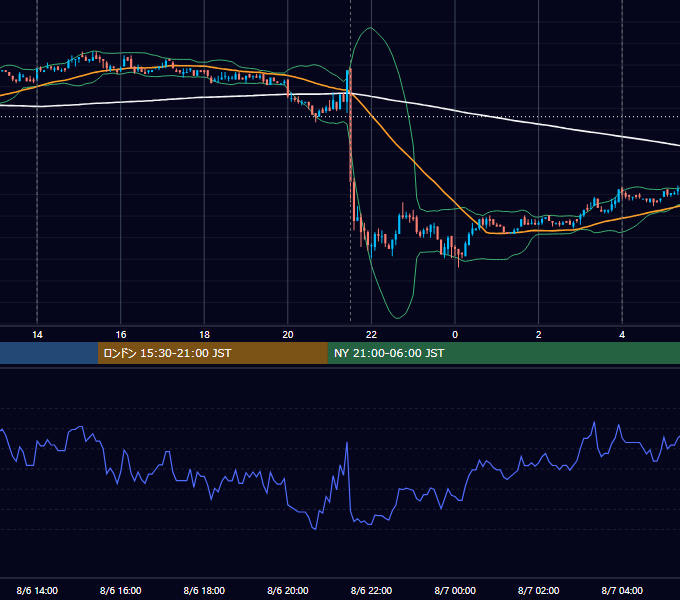Click the 2 hour axis label

[539, 335]
